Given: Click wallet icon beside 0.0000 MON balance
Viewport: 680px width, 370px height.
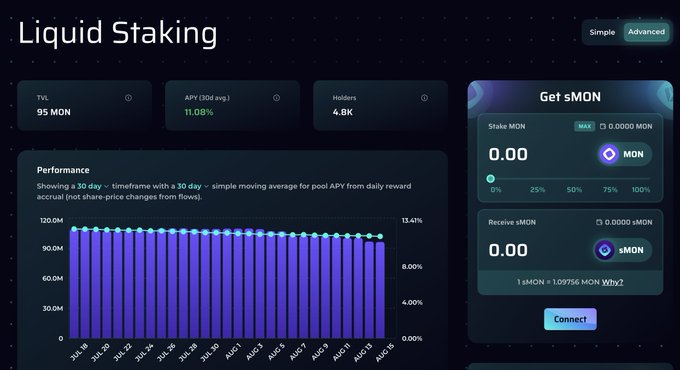Looking at the screenshot, I should tap(603, 126).
